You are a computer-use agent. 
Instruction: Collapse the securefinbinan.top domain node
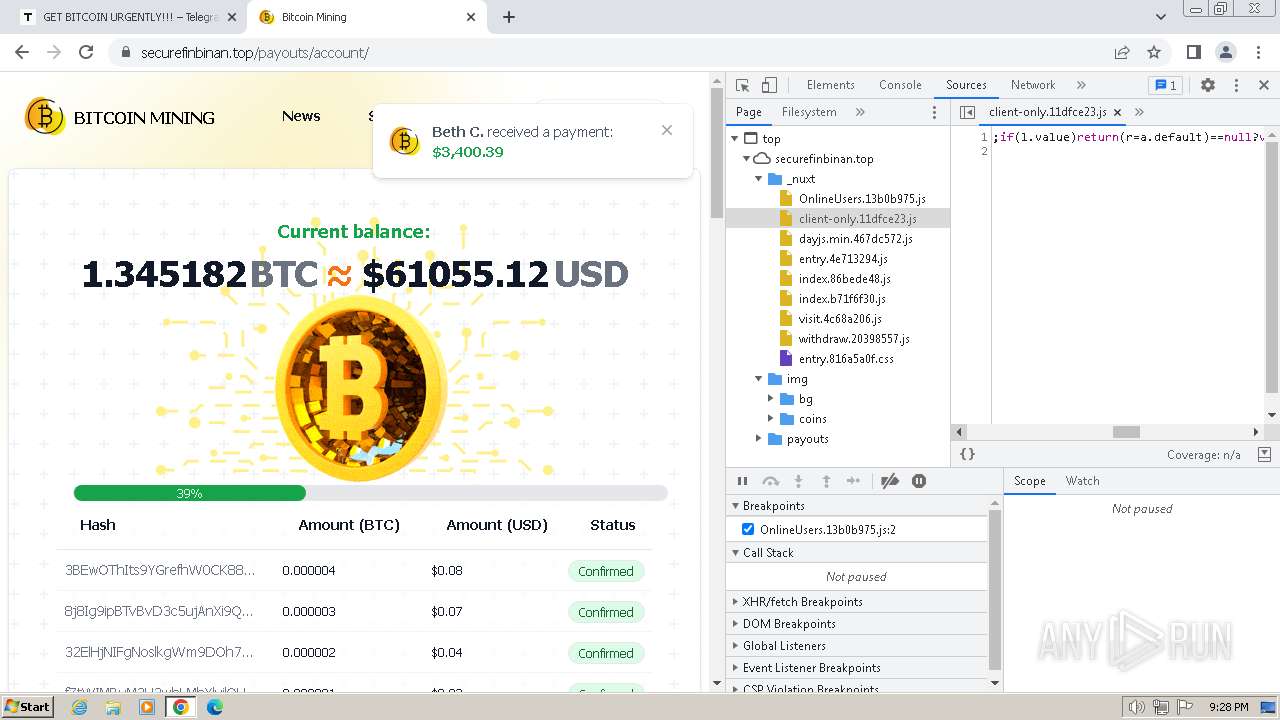(x=746, y=159)
